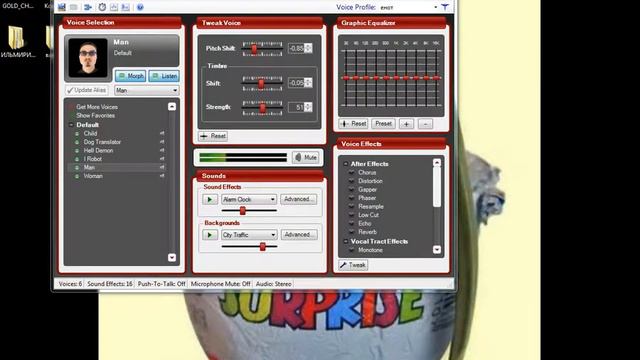Click the Timbre Shift slider
This screenshot has height=360, width=640.
click(x=262, y=83)
